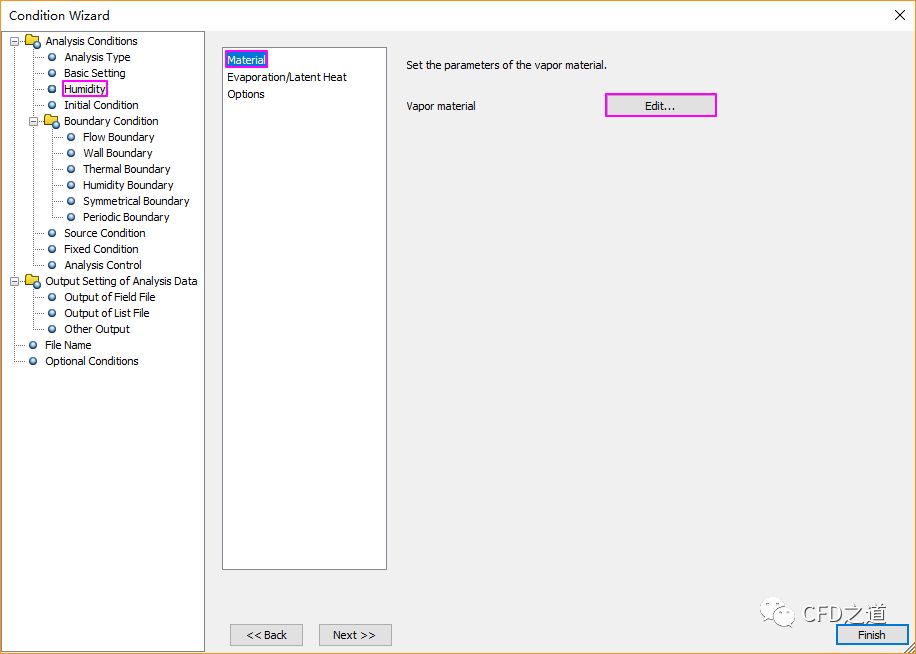Click the bullet icon beside Analysis Type
Image resolution: width=916 pixels, height=654 pixels.
point(52,57)
